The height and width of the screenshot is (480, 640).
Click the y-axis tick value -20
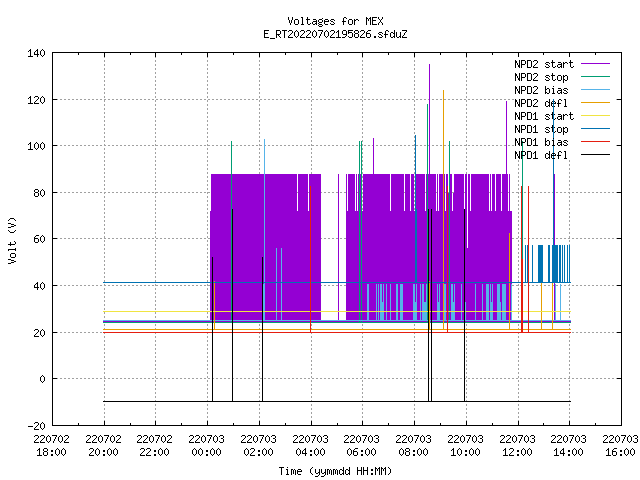[36, 426]
